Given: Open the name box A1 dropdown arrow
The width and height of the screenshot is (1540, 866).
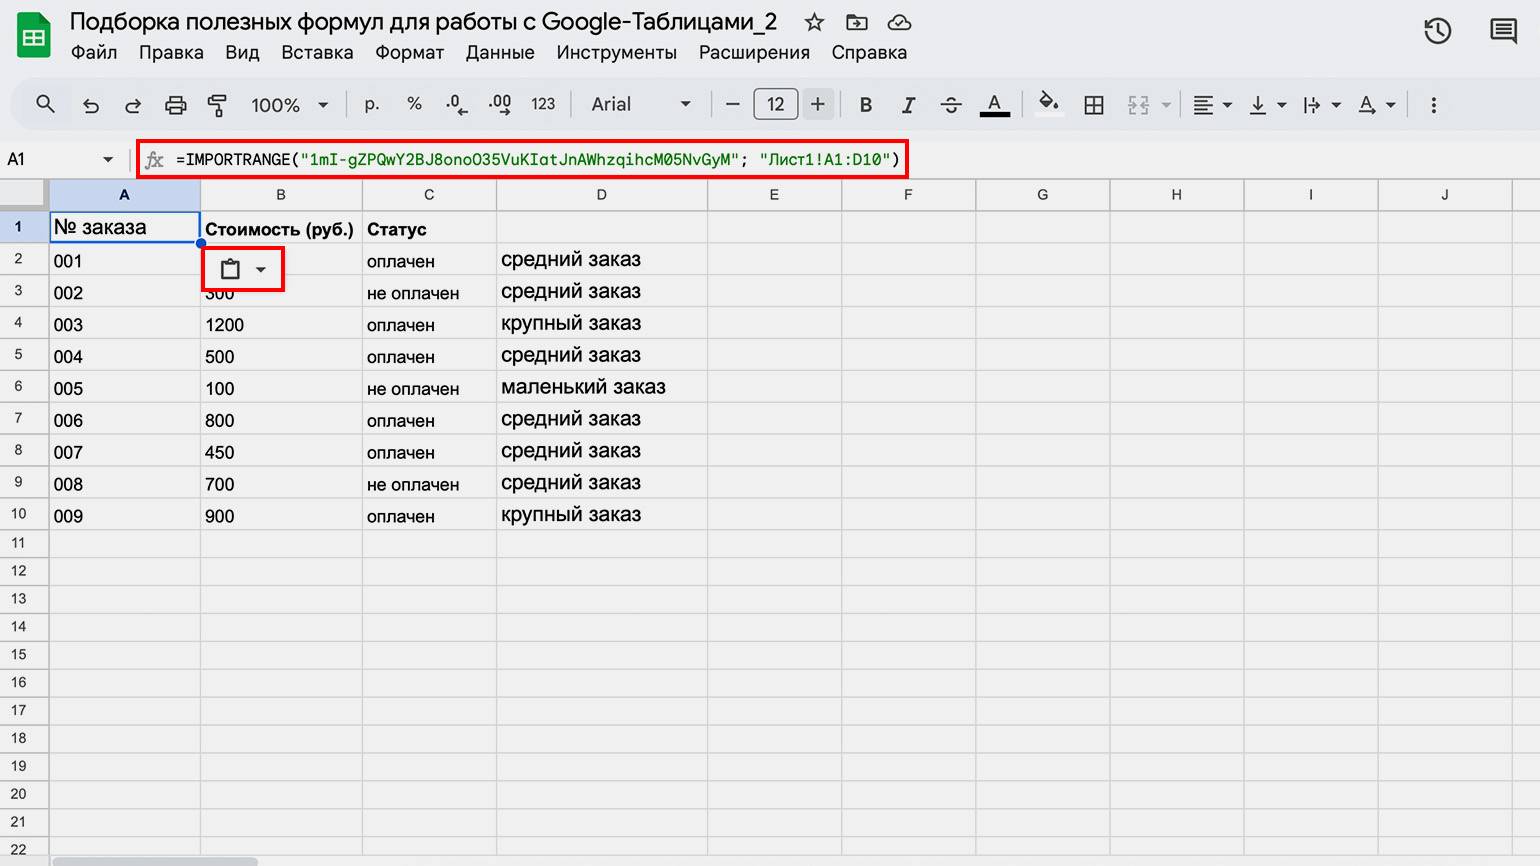Looking at the screenshot, I should pyautogui.click(x=108, y=160).
